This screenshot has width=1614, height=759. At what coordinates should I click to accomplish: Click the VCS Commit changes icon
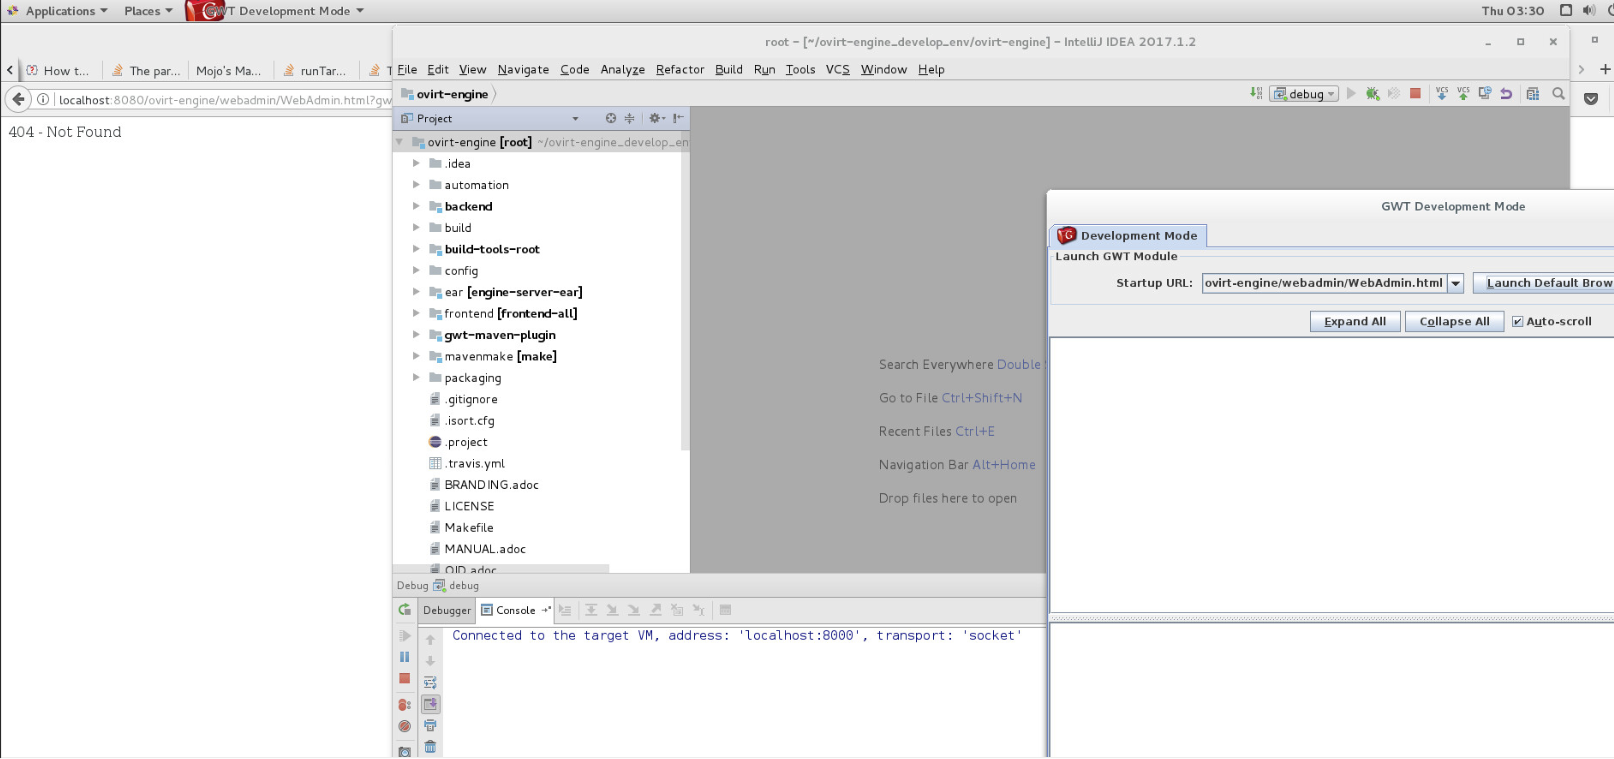coord(1463,94)
